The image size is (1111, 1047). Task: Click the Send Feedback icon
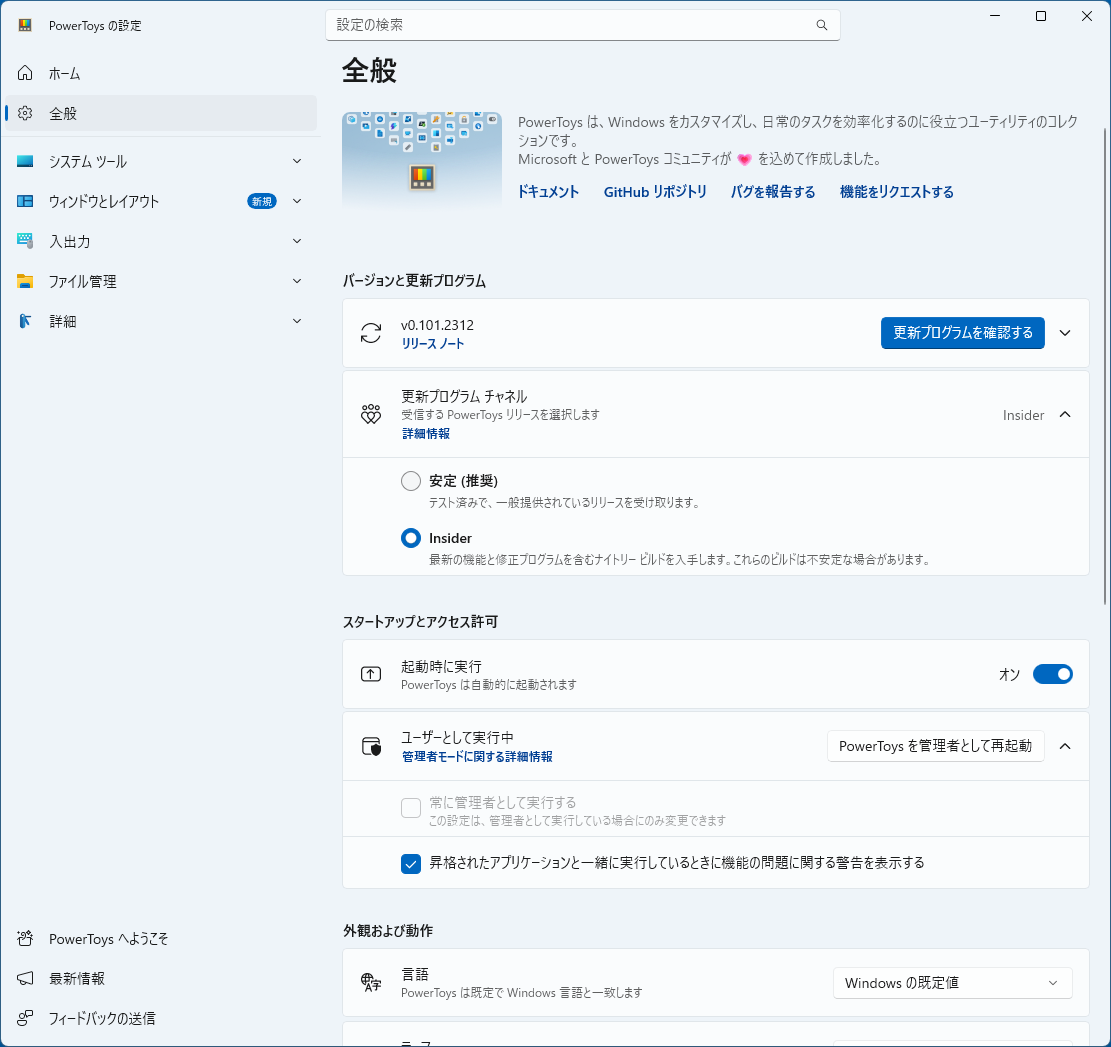click(x=25, y=1018)
